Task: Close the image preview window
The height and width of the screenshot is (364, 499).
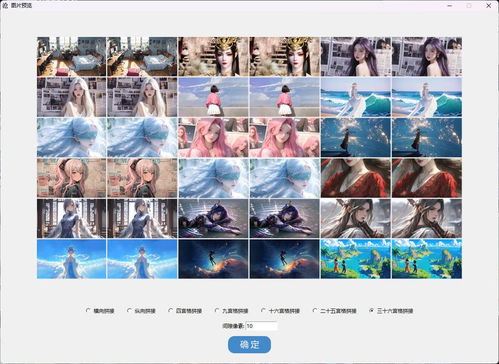Action: pyautogui.click(x=489, y=6)
